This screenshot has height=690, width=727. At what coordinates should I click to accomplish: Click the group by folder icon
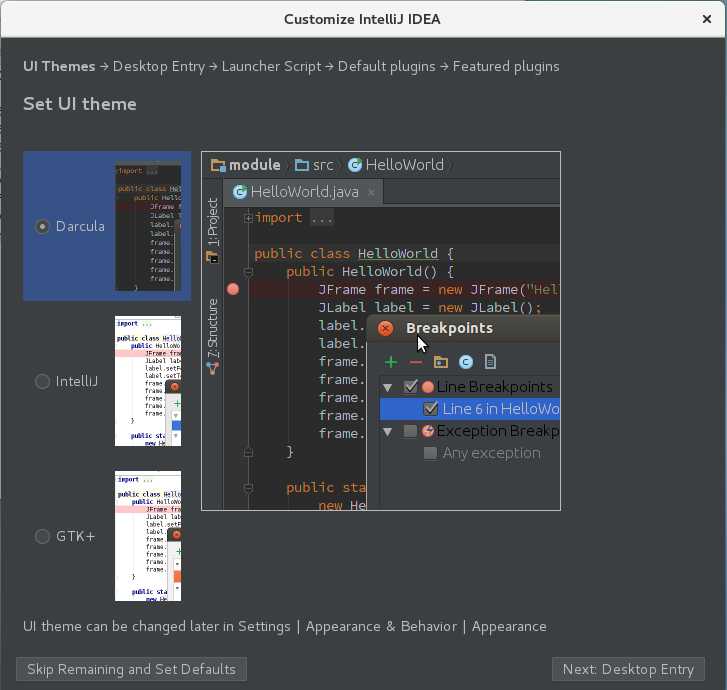pyautogui.click(x=440, y=362)
